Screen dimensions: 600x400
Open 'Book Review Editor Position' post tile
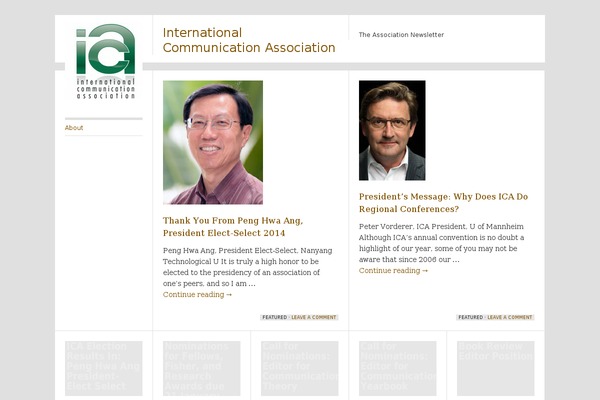(x=496, y=368)
